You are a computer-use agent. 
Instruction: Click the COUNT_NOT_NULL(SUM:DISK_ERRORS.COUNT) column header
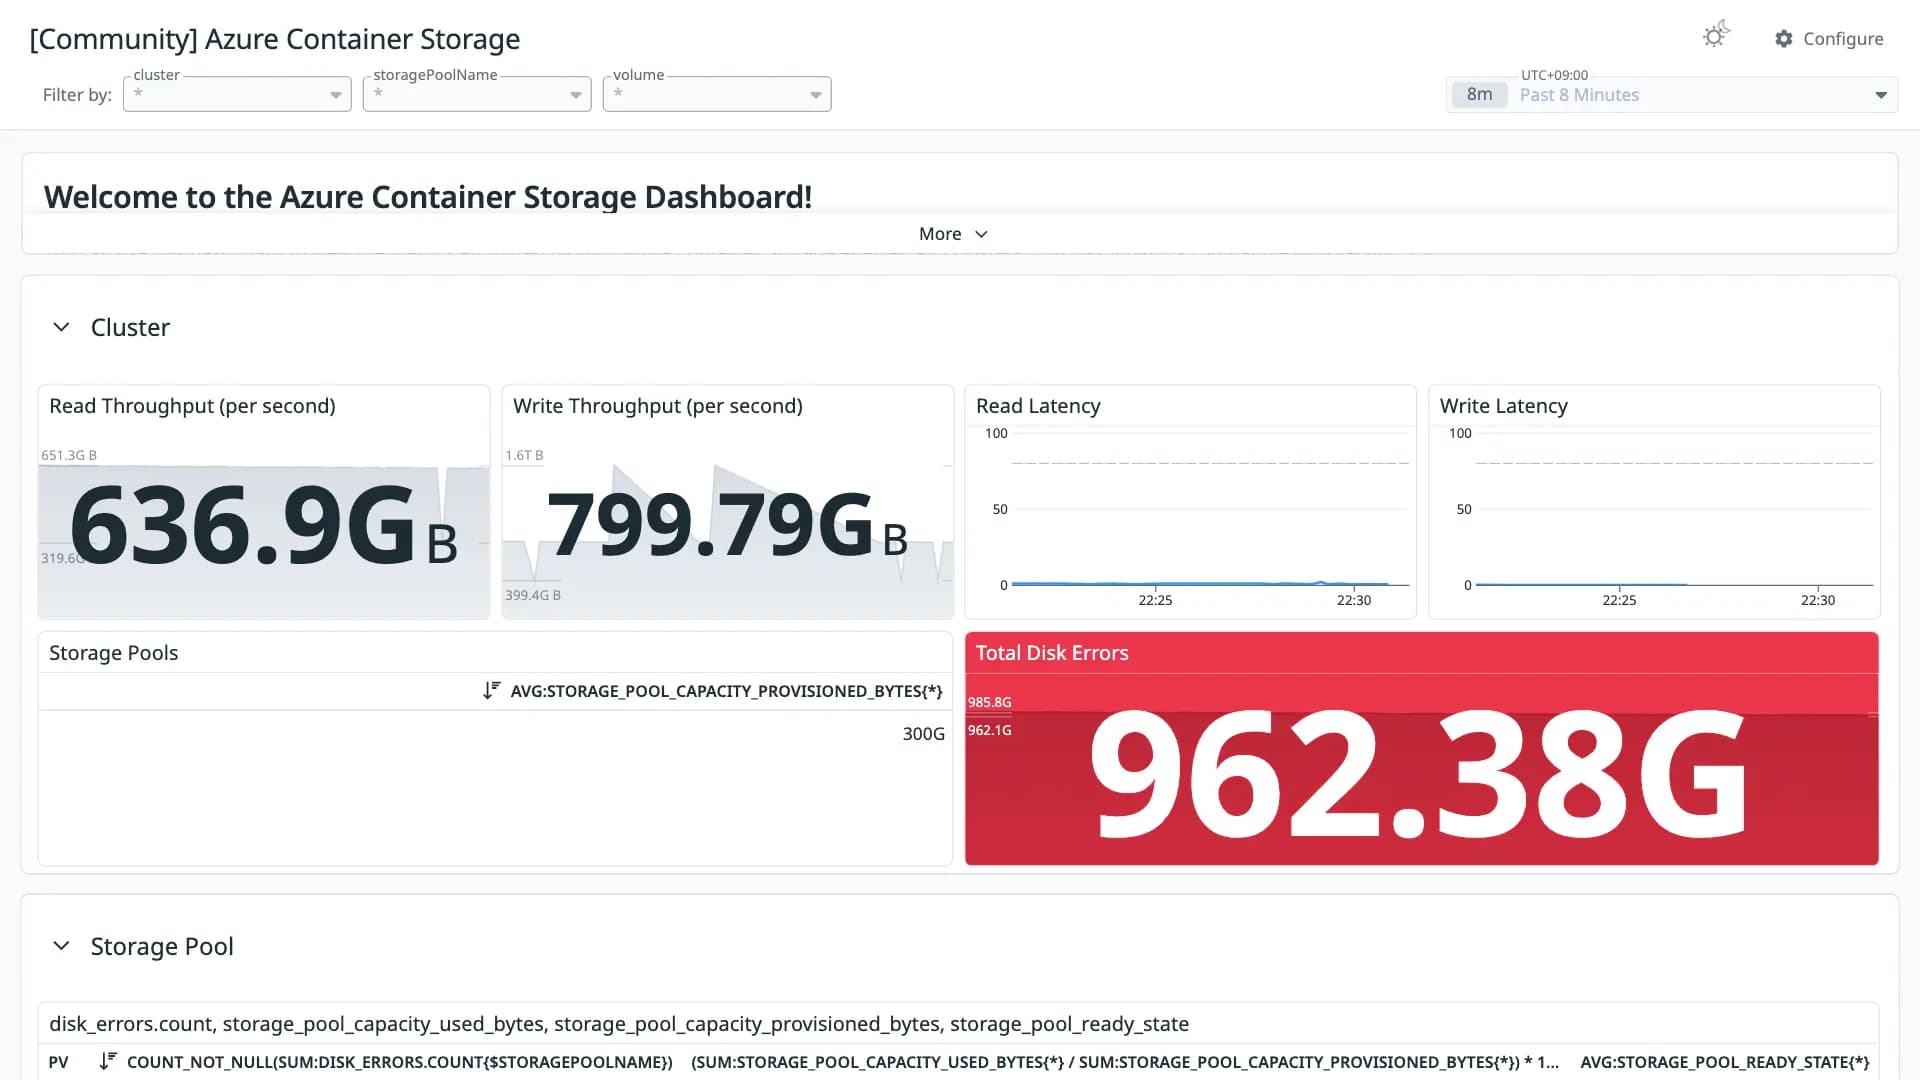(400, 1062)
